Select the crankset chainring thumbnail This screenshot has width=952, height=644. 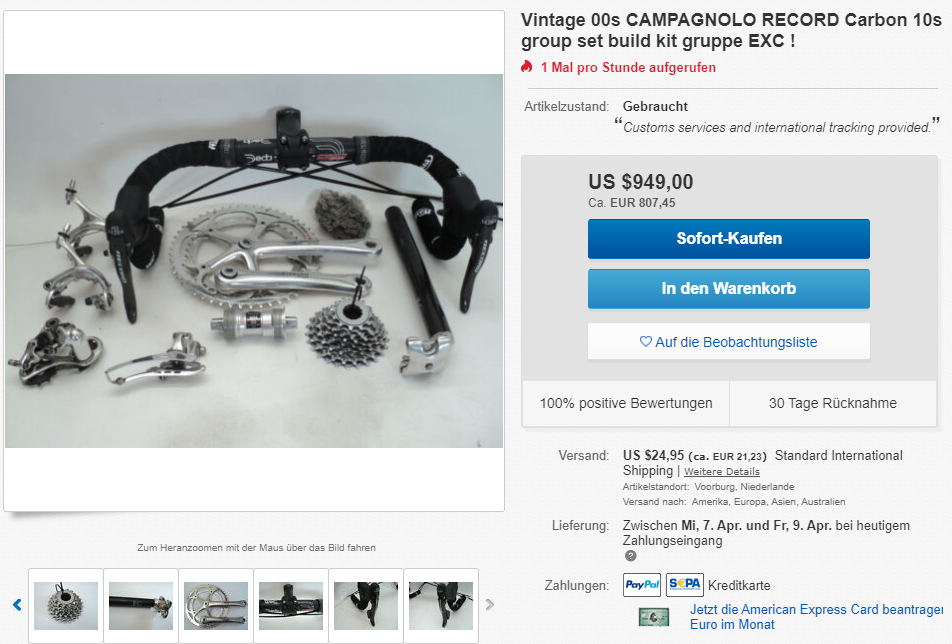point(216,606)
